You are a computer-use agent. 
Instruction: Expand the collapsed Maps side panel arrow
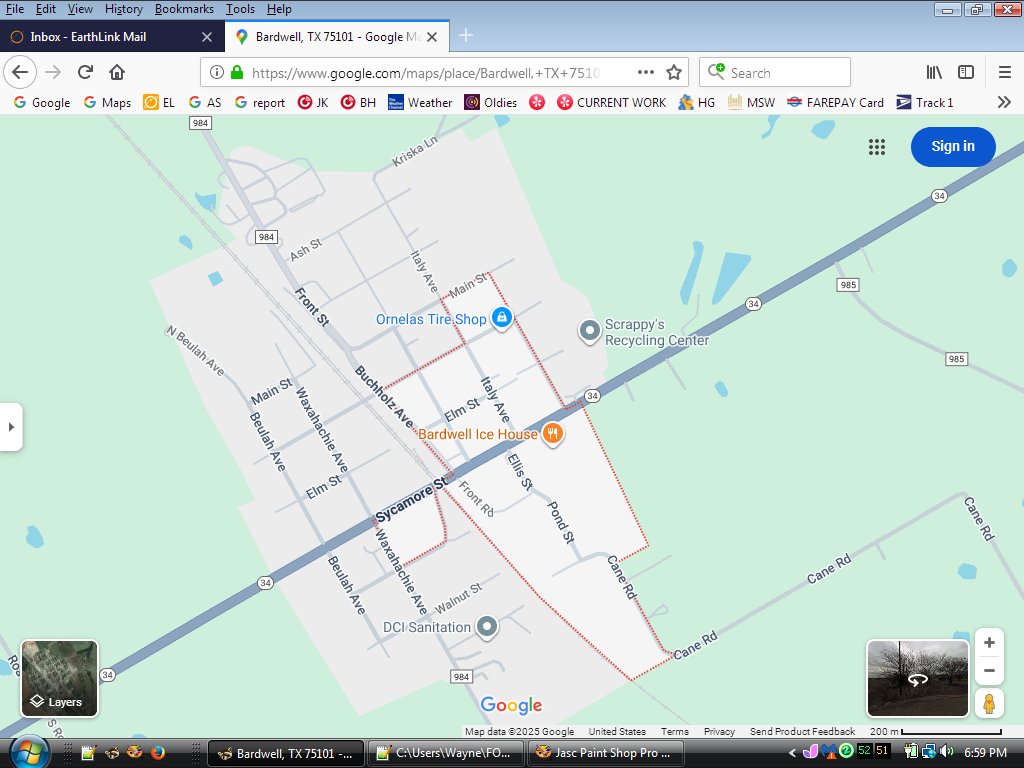[x=11, y=427]
